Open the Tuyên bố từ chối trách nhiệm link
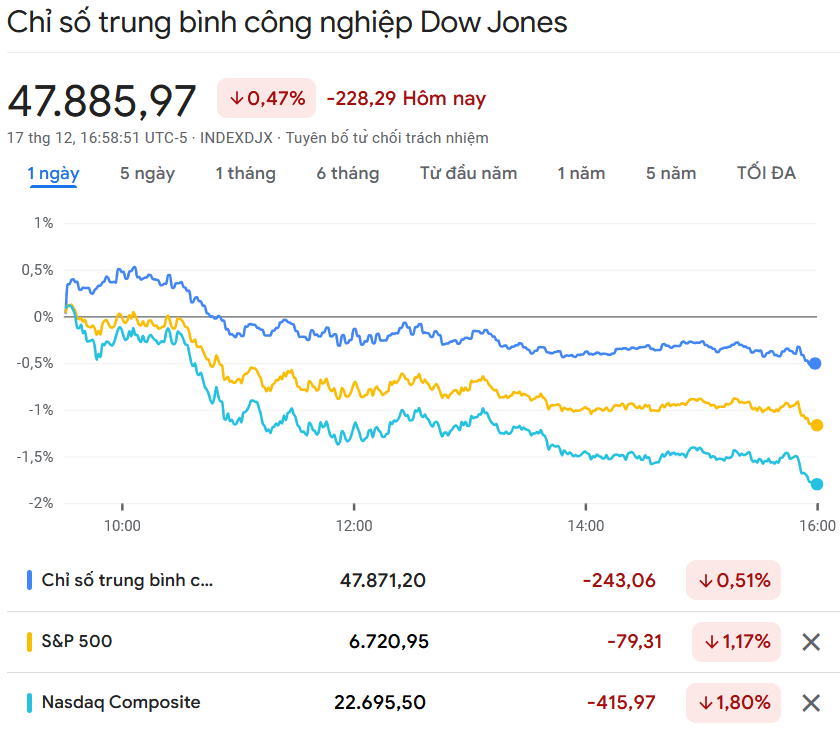This screenshot has width=840, height=733. point(387,138)
